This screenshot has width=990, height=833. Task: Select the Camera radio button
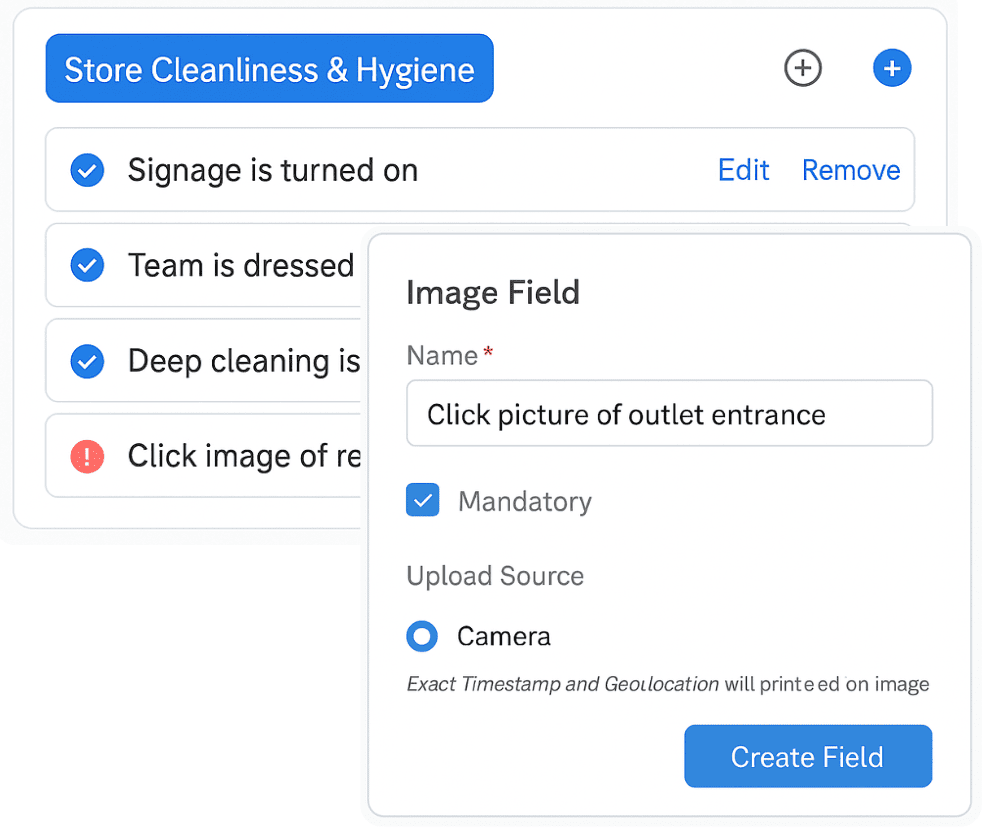(x=423, y=636)
